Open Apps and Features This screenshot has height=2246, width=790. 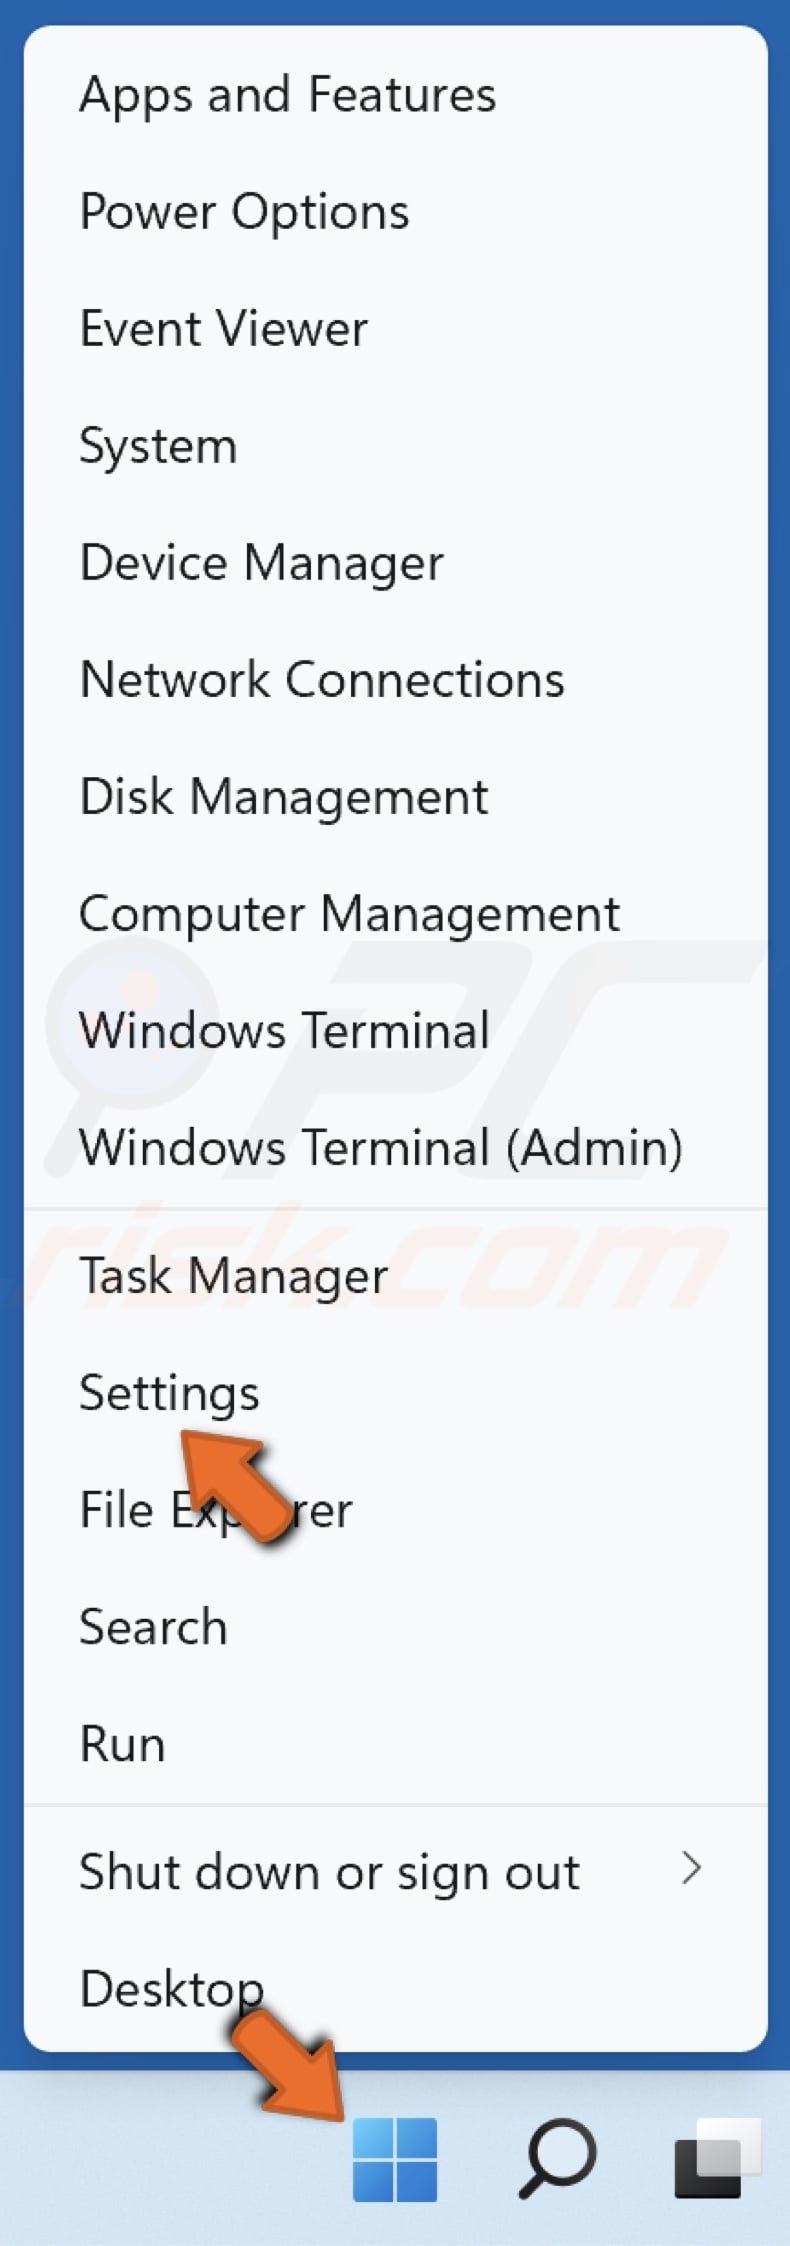[x=288, y=95]
